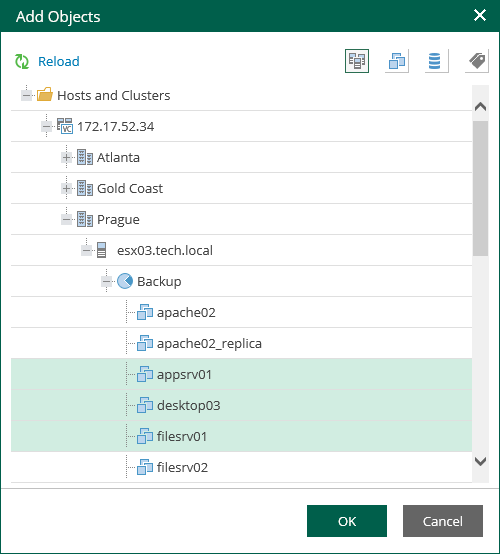Collapse the Backup resource pool node
Image resolution: width=500 pixels, height=554 pixels.
(x=106, y=282)
